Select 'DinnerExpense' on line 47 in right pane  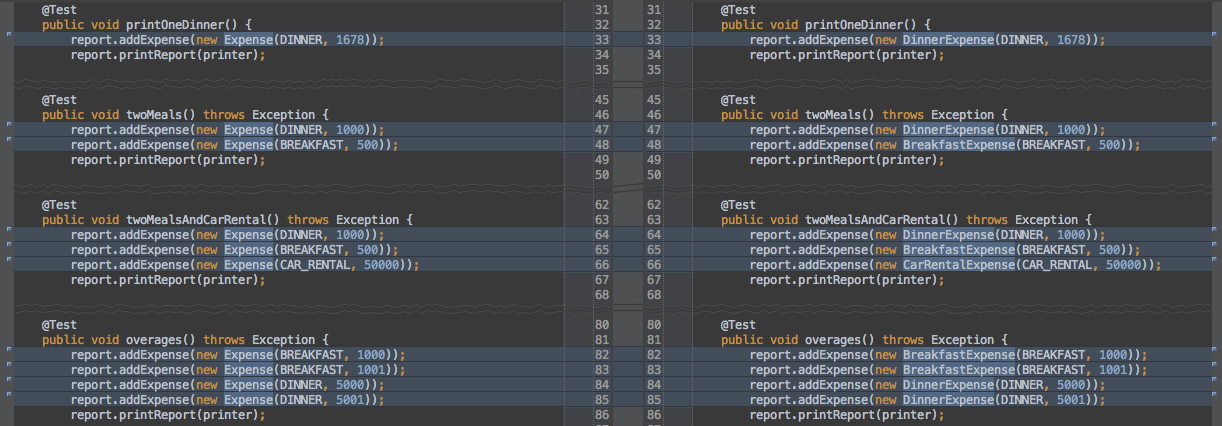[x=948, y=129]
